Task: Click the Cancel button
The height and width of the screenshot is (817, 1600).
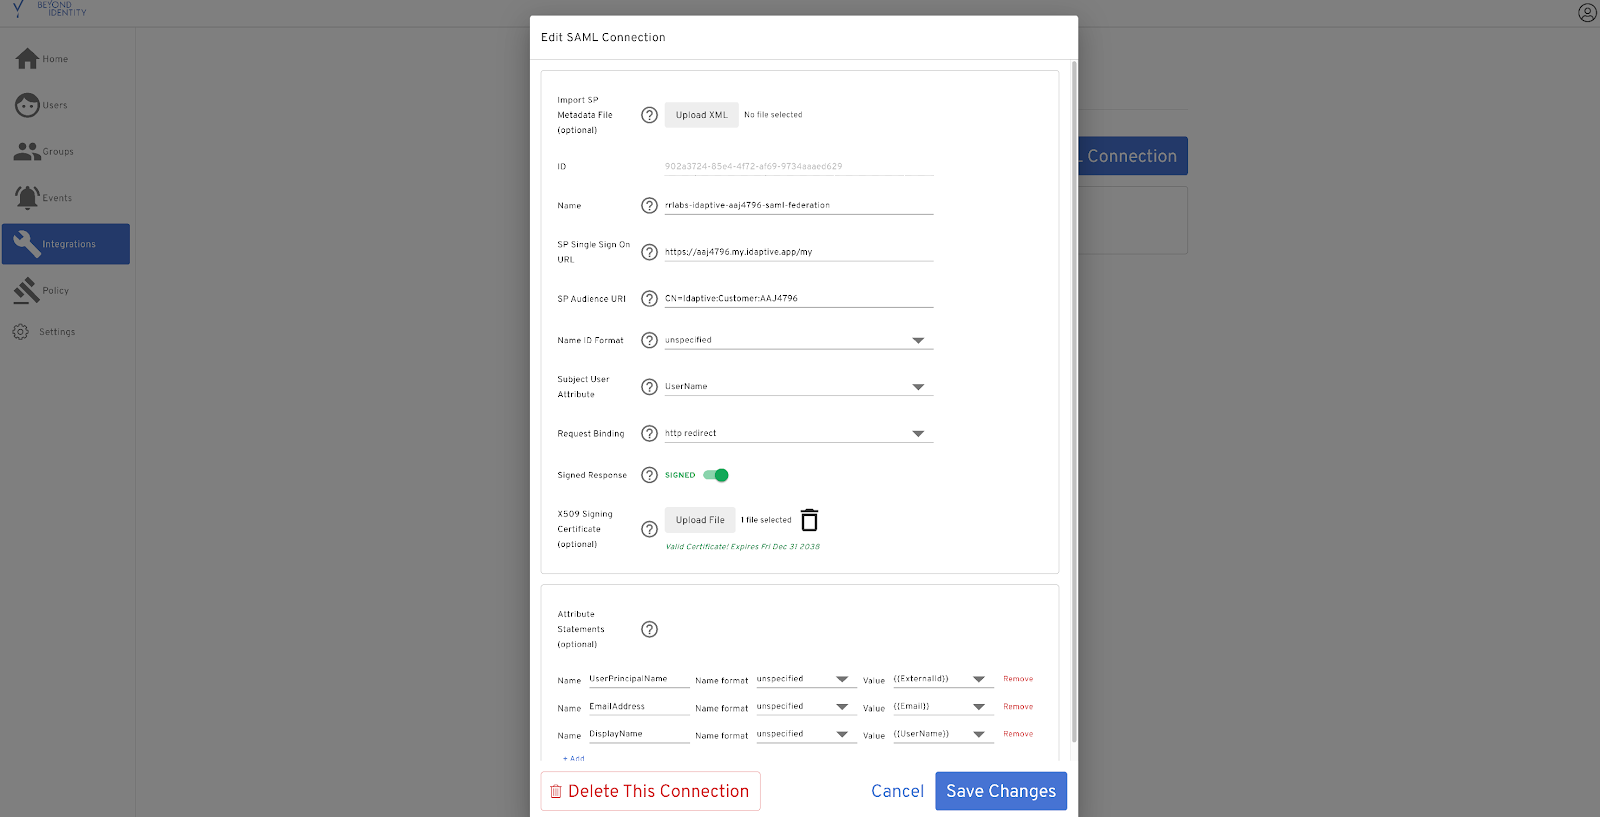Action: [897, 791]
